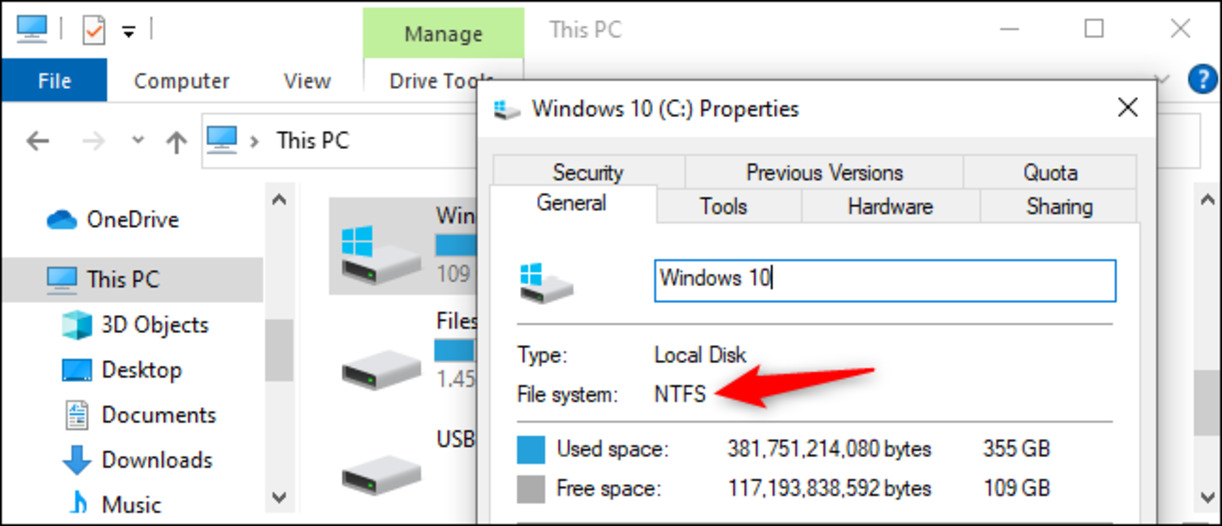Click navigation pane scrollbar up arrow
Viewport: 1222px width, 526px height.
(280, 200)
